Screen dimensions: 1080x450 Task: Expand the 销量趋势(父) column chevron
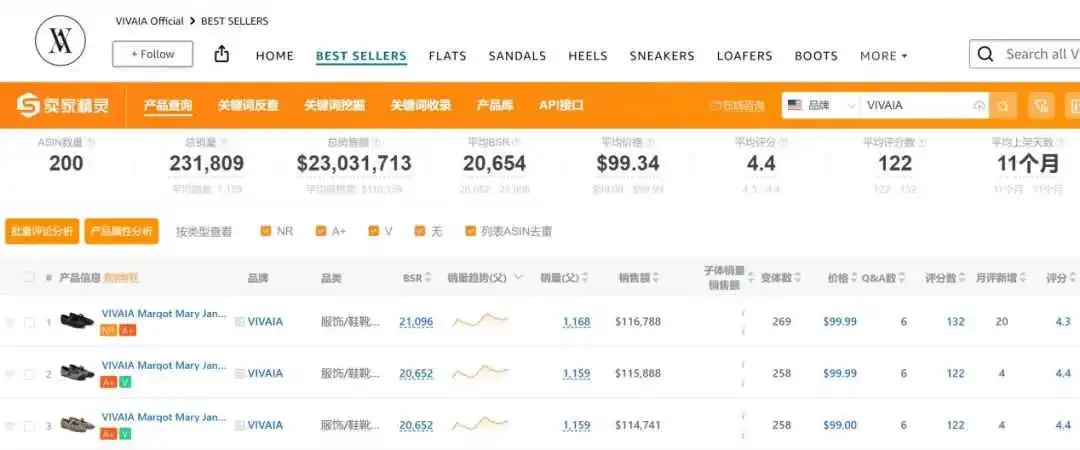click(x=519, y=278)
